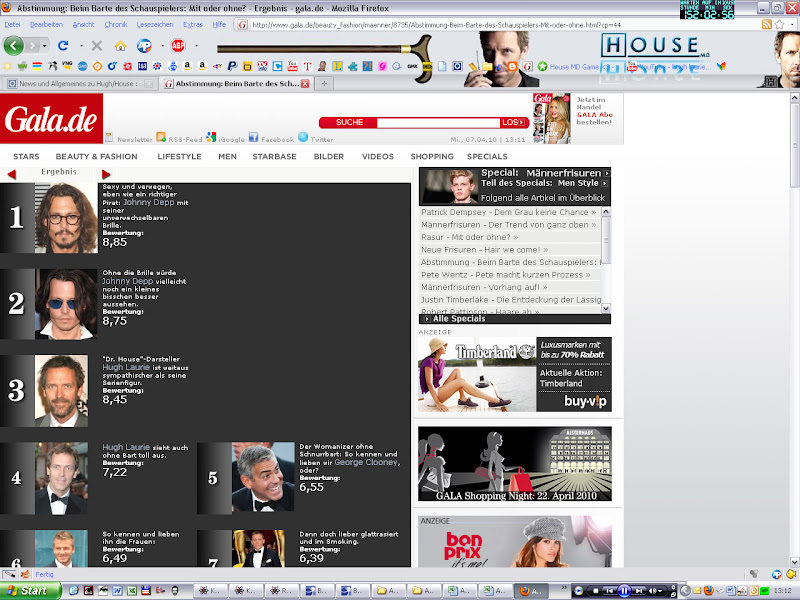This screenshot has height=600, width=800.
Task: Open the Lesezeichen menu
Action: (x=155, y=24)
